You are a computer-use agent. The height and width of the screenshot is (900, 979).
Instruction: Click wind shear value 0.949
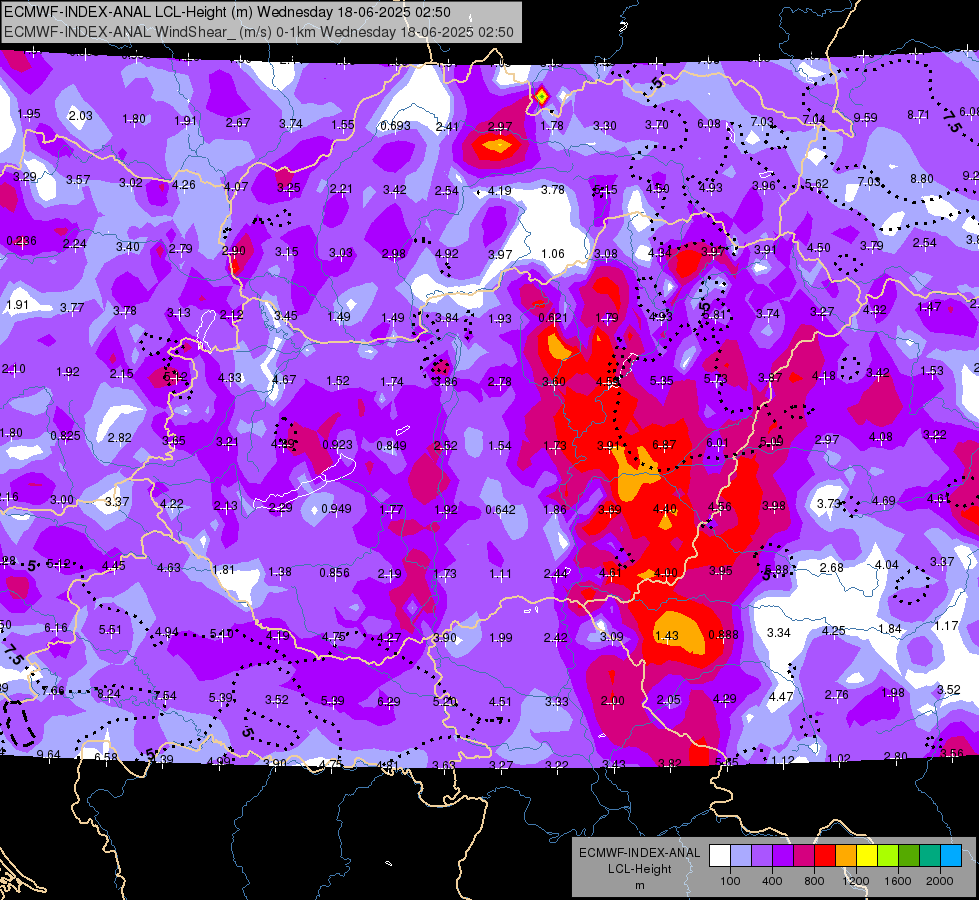[336, 509]
